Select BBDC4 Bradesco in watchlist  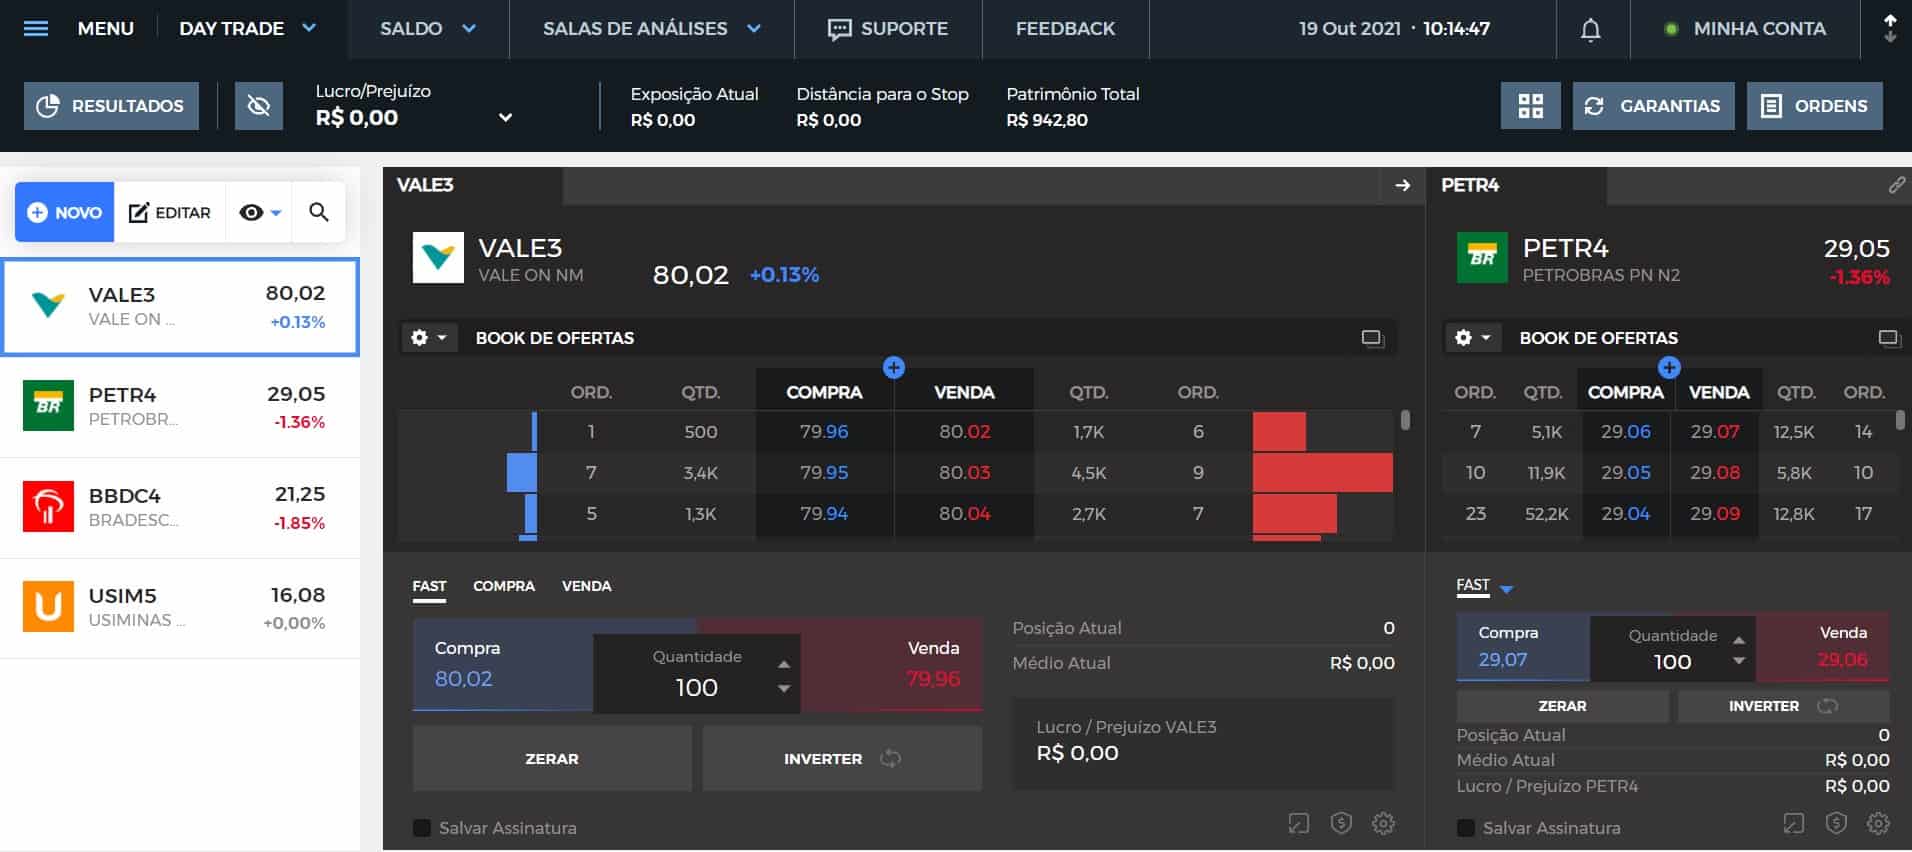[x=180, y=508]
